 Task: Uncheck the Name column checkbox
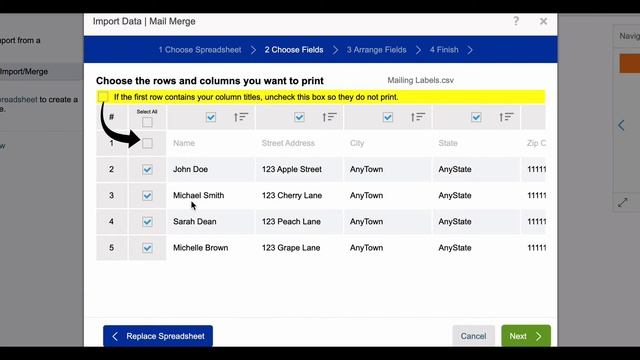click(211, 118)
